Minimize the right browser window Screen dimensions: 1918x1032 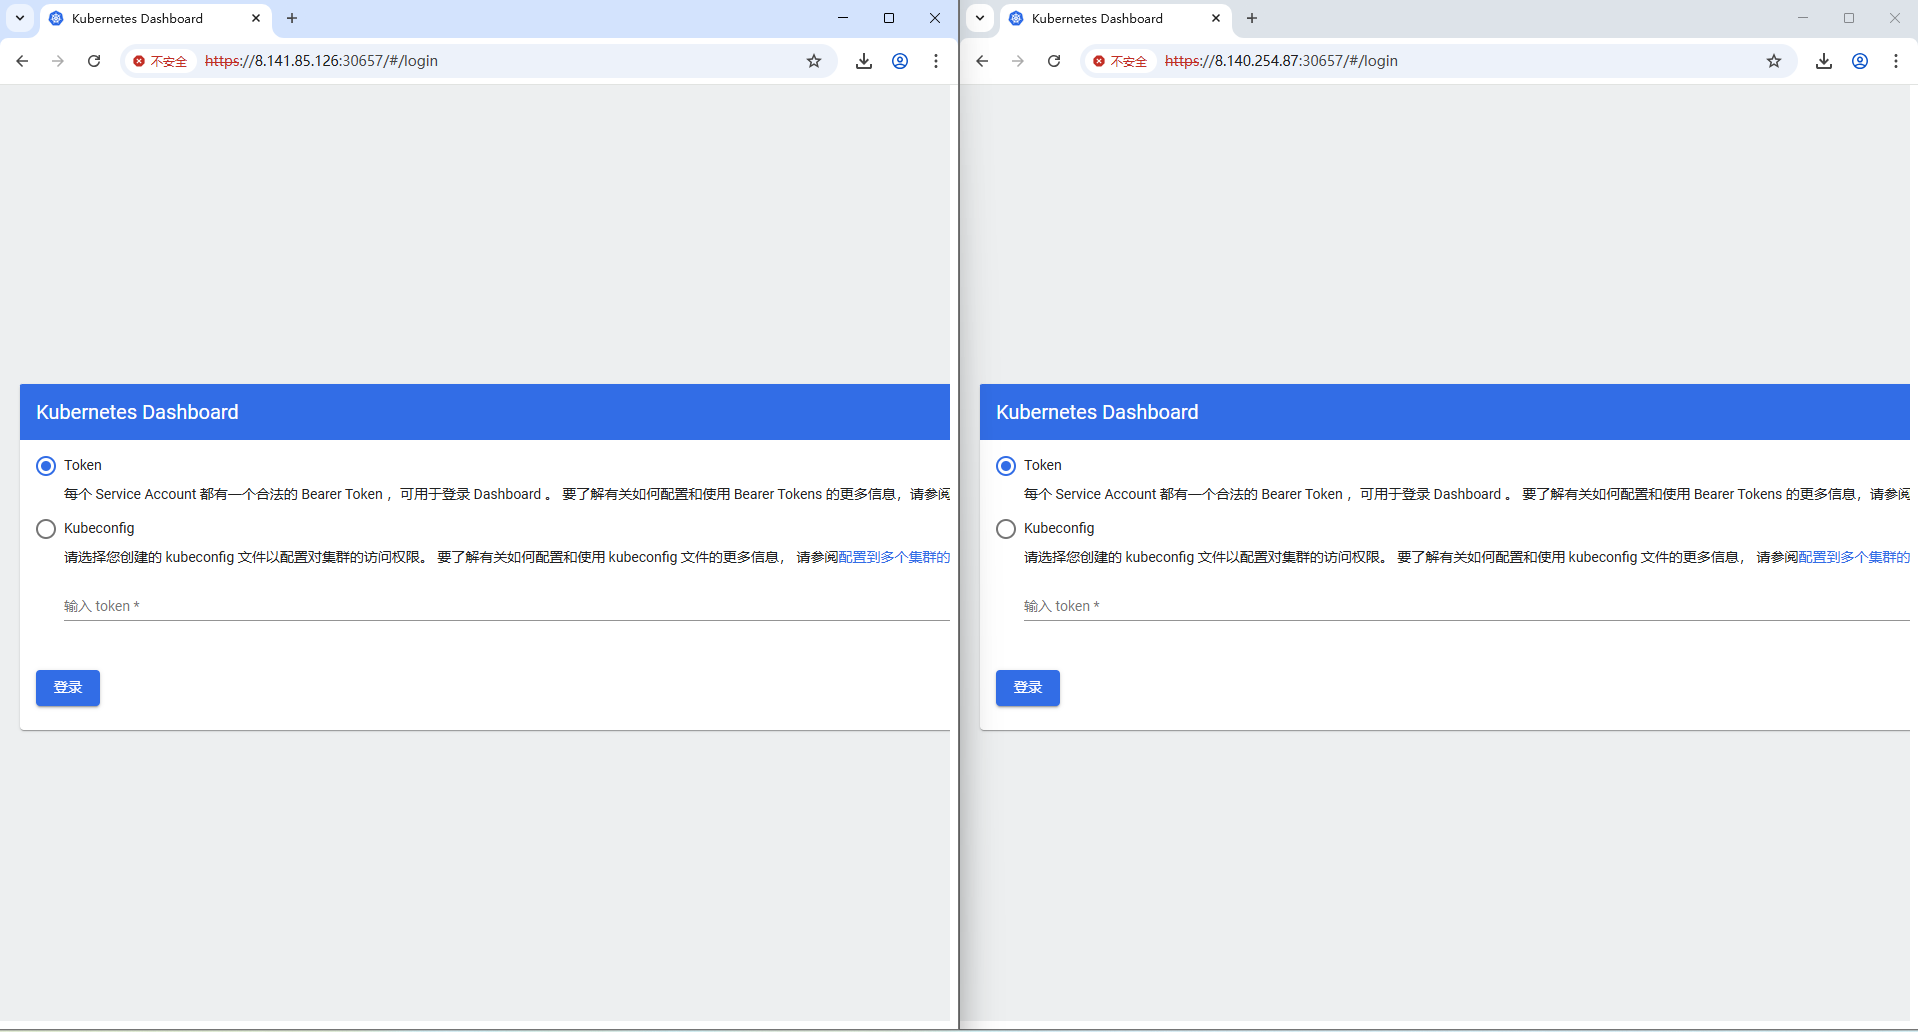(1803, 18)
